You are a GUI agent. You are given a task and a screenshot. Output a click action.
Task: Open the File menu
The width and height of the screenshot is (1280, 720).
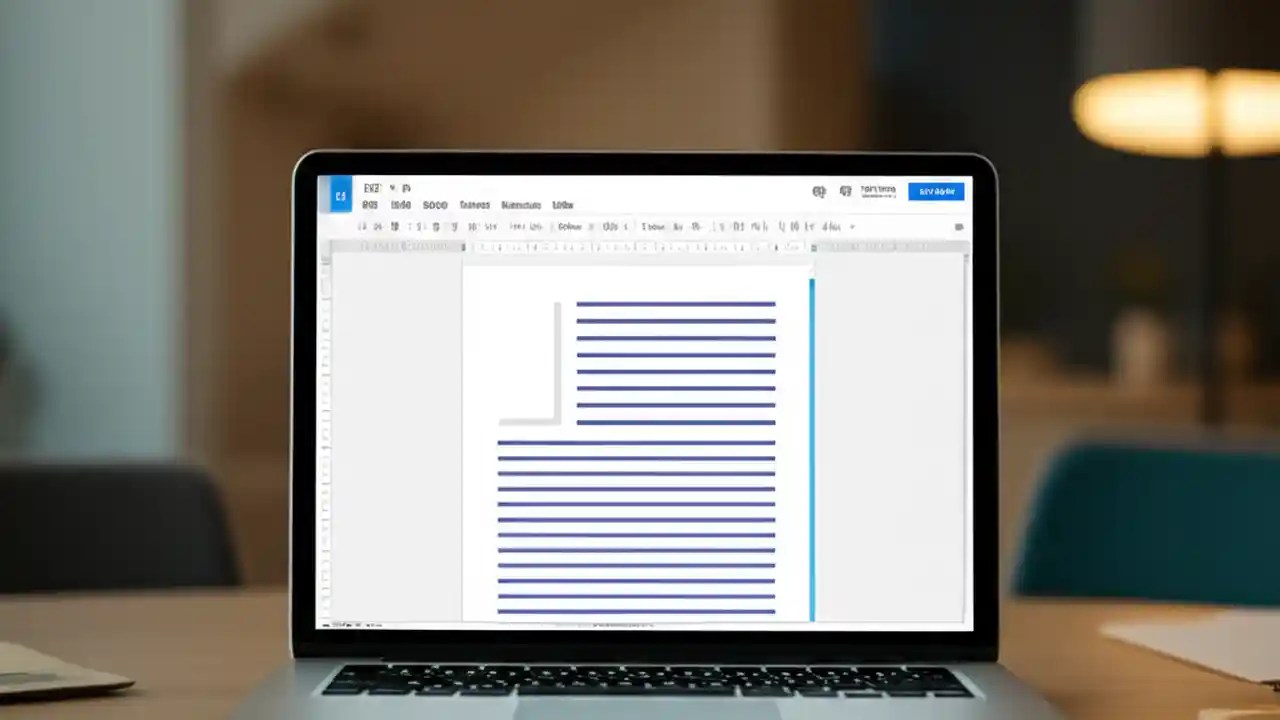click(370, 205)
